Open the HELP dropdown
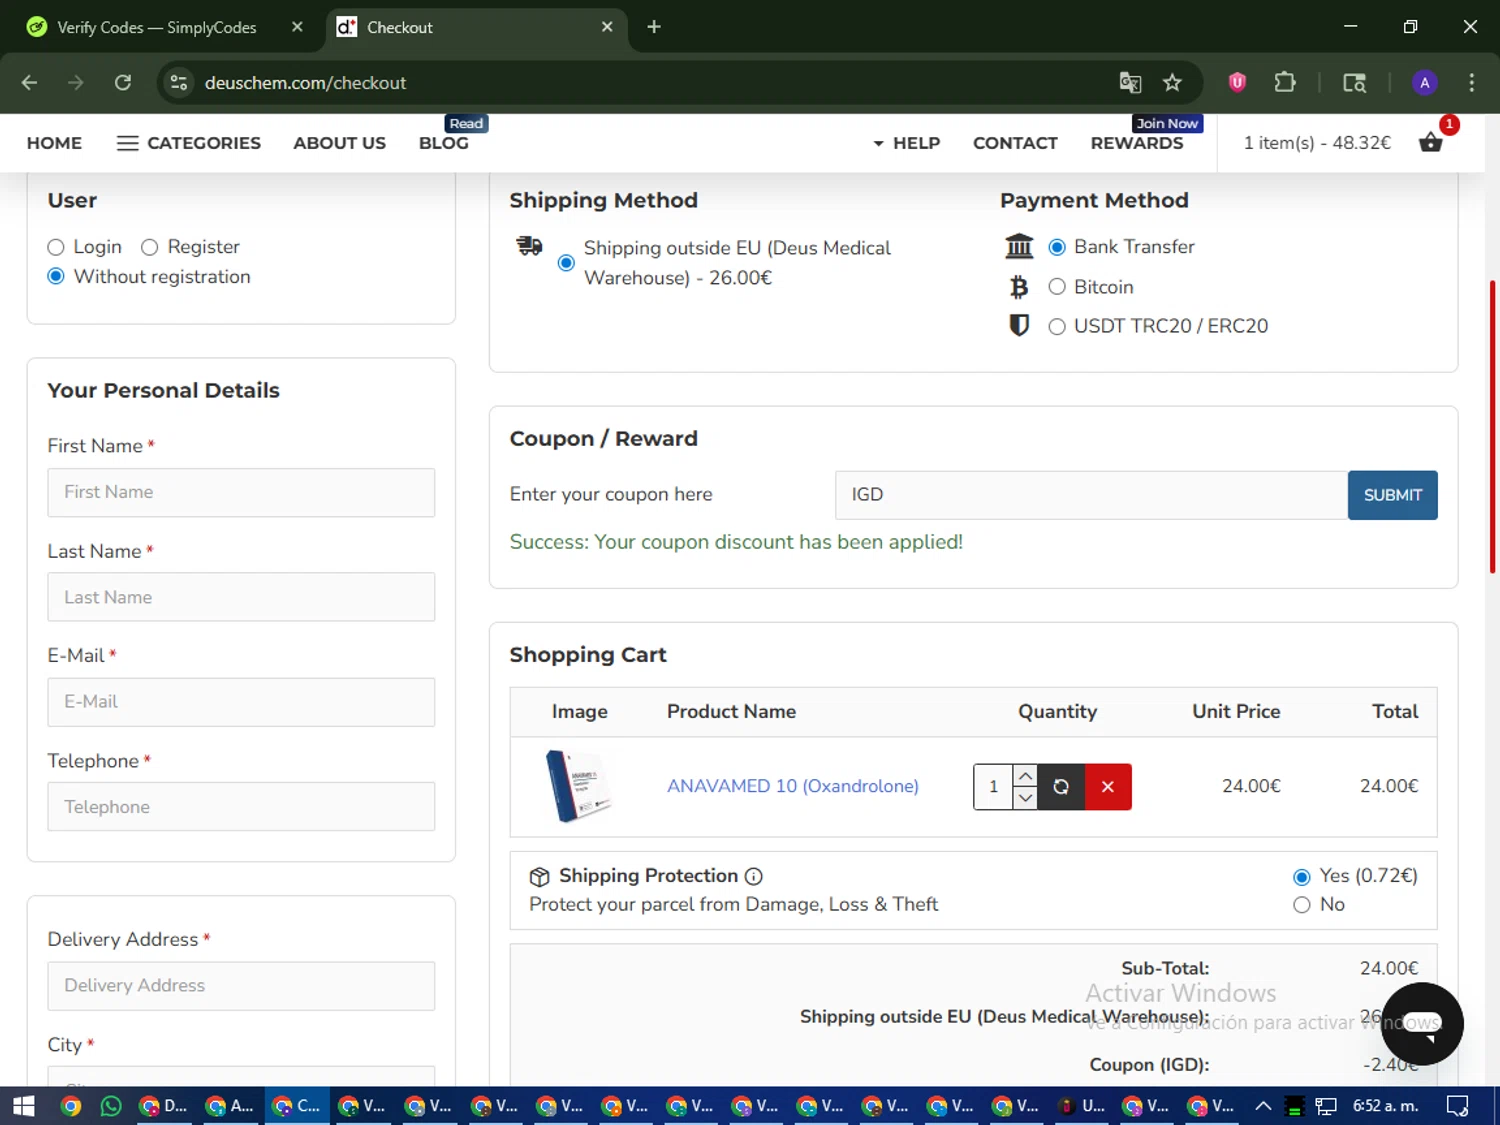1500x1125 pixels. (906, 143)
